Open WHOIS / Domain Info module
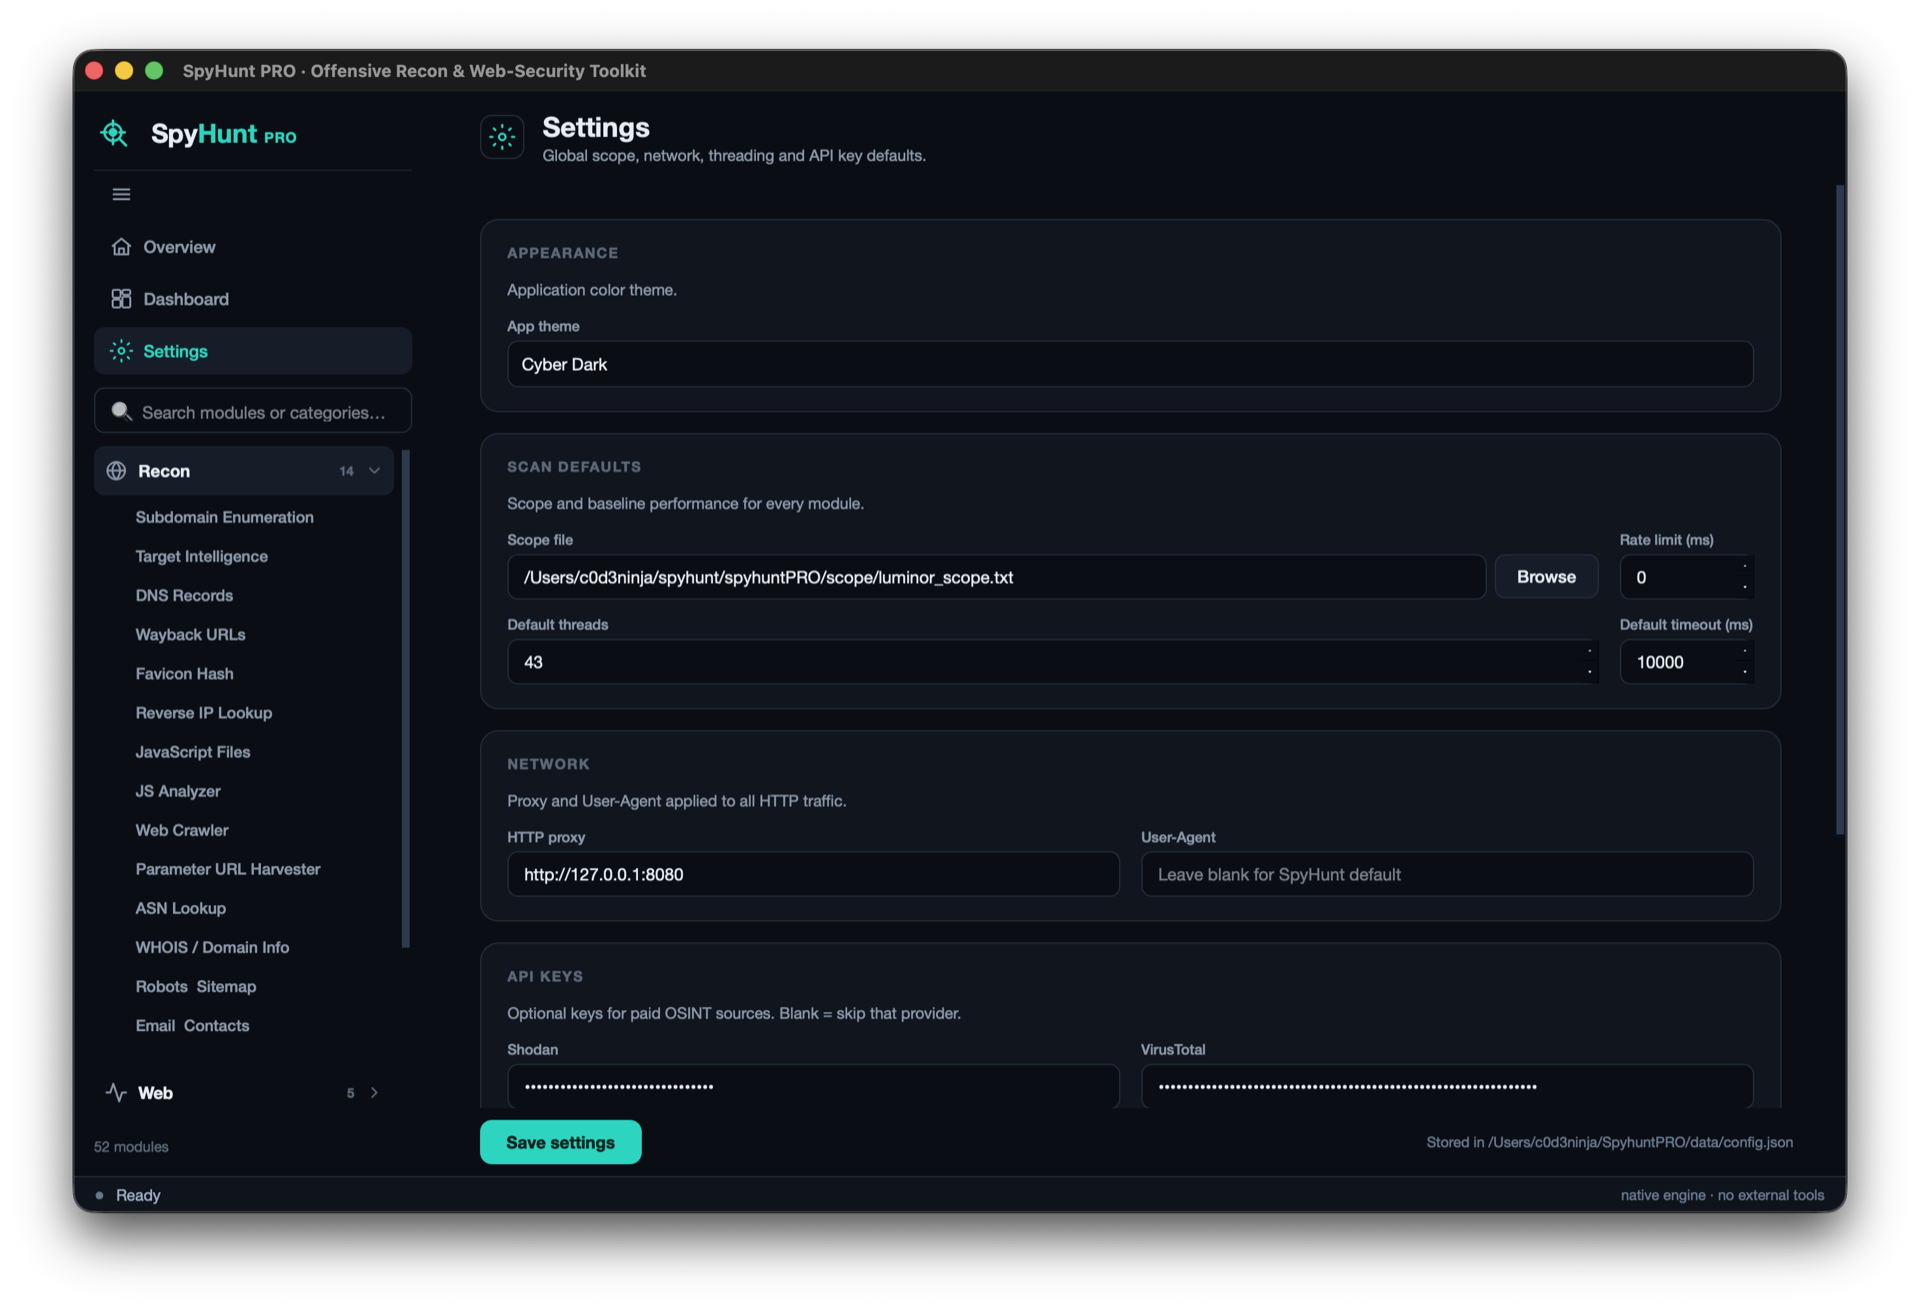1920x1309 pixels. pos(212,946)
